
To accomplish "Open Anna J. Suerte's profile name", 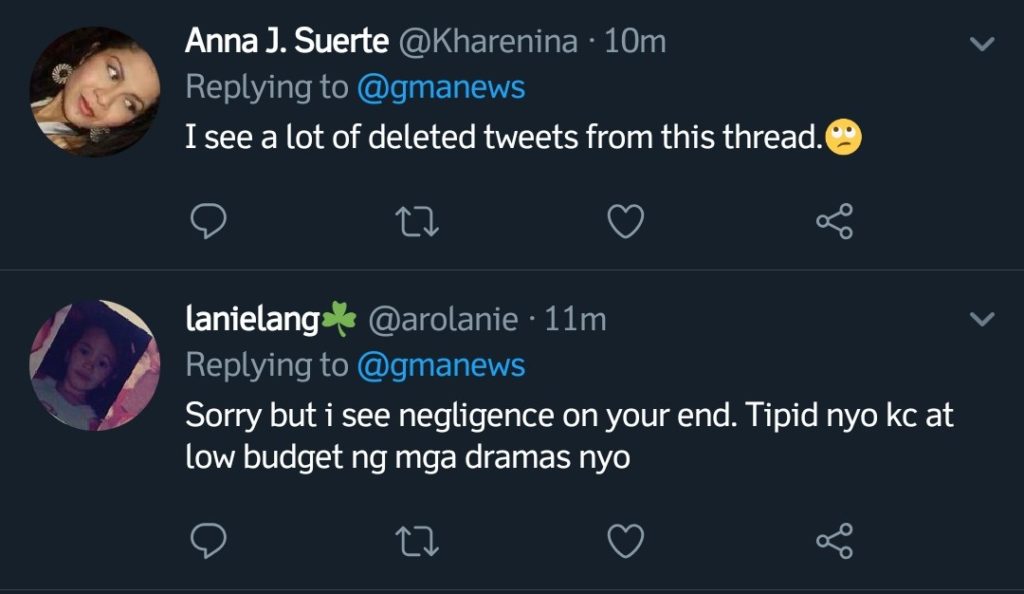I will coord(287,42).
